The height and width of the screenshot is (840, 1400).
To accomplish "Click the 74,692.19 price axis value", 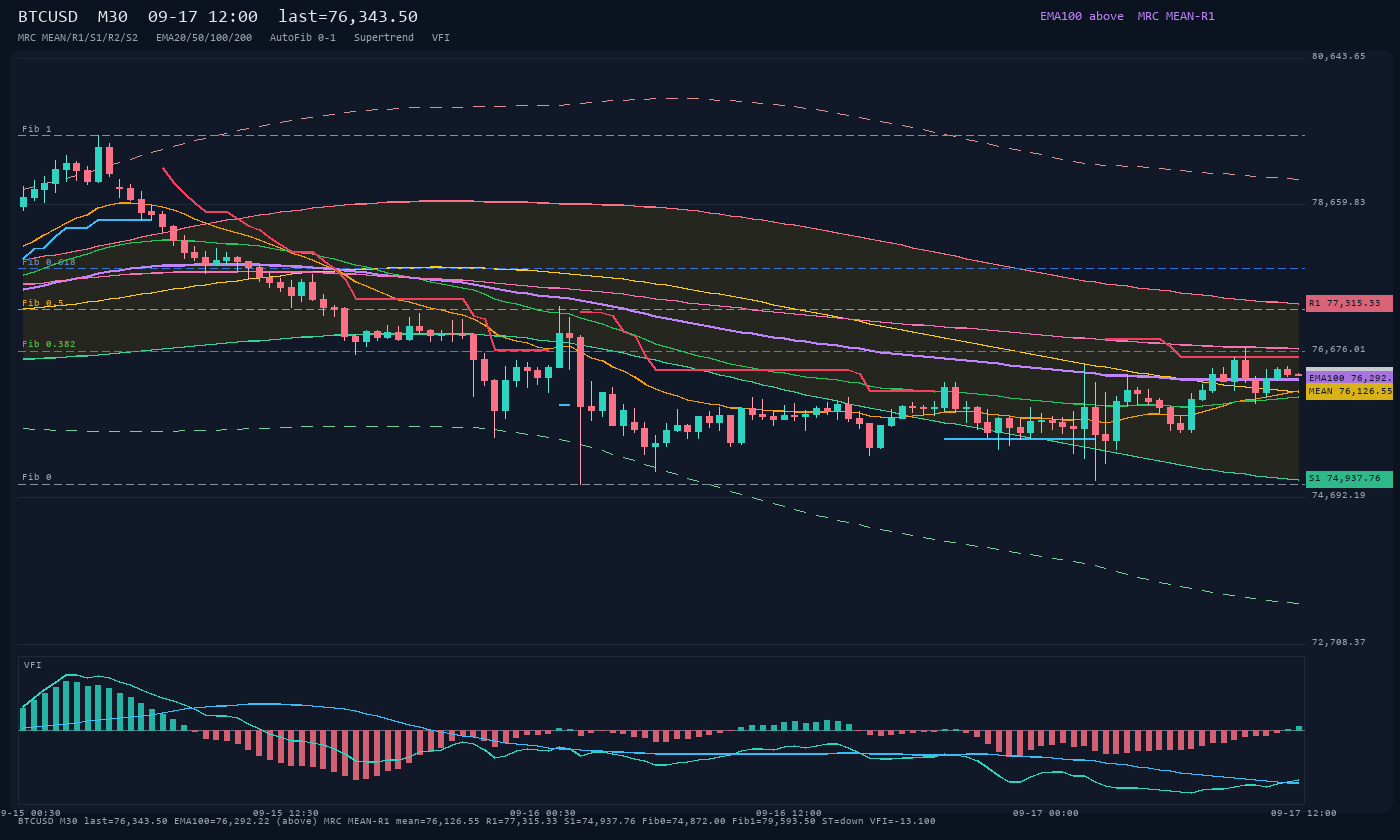I will (x=1338, y=495).
